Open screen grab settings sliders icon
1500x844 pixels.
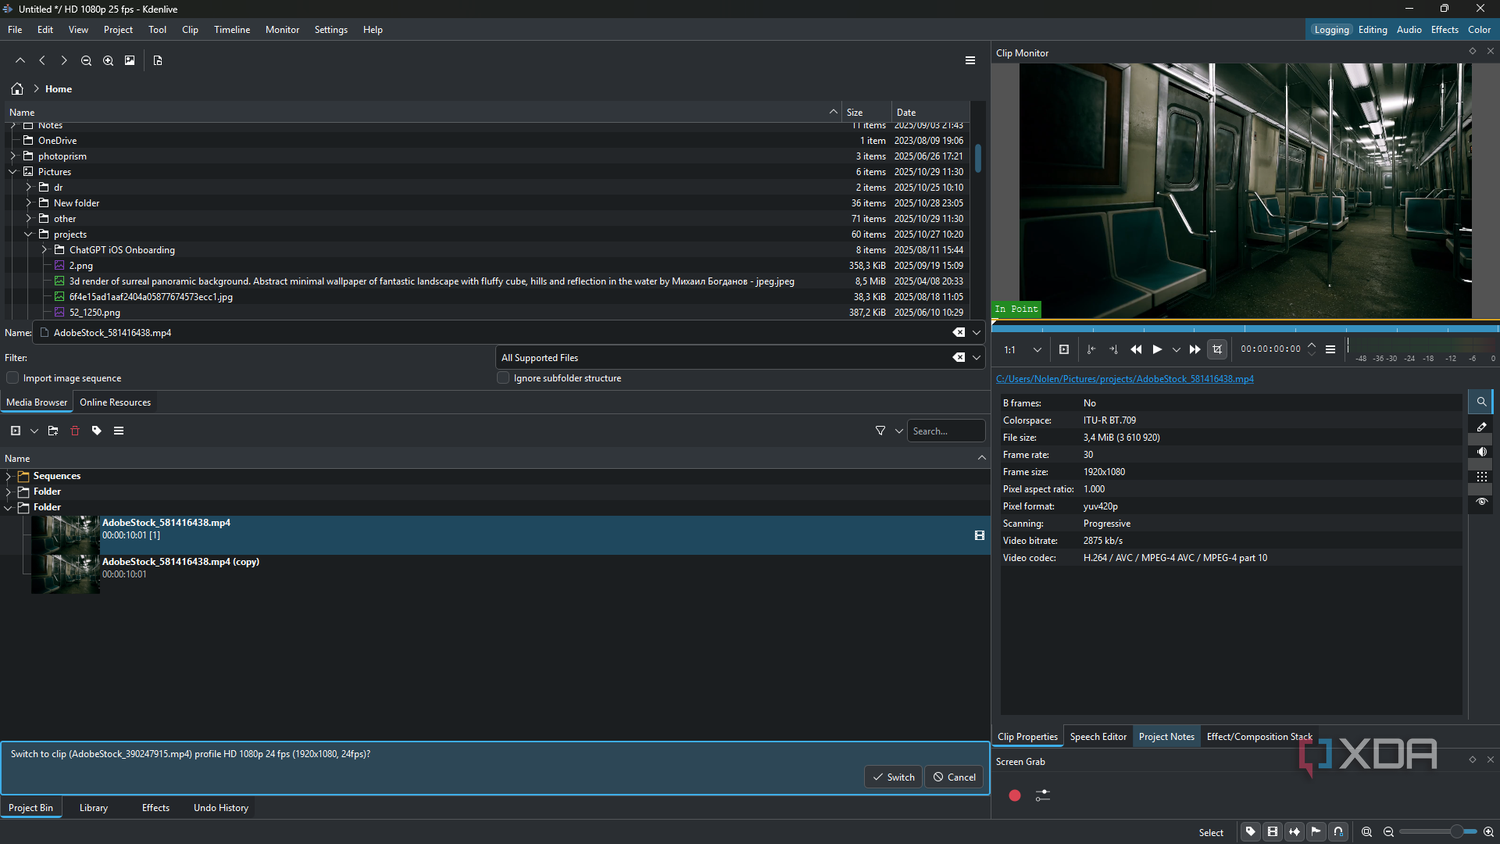(x=1043, y=796)
